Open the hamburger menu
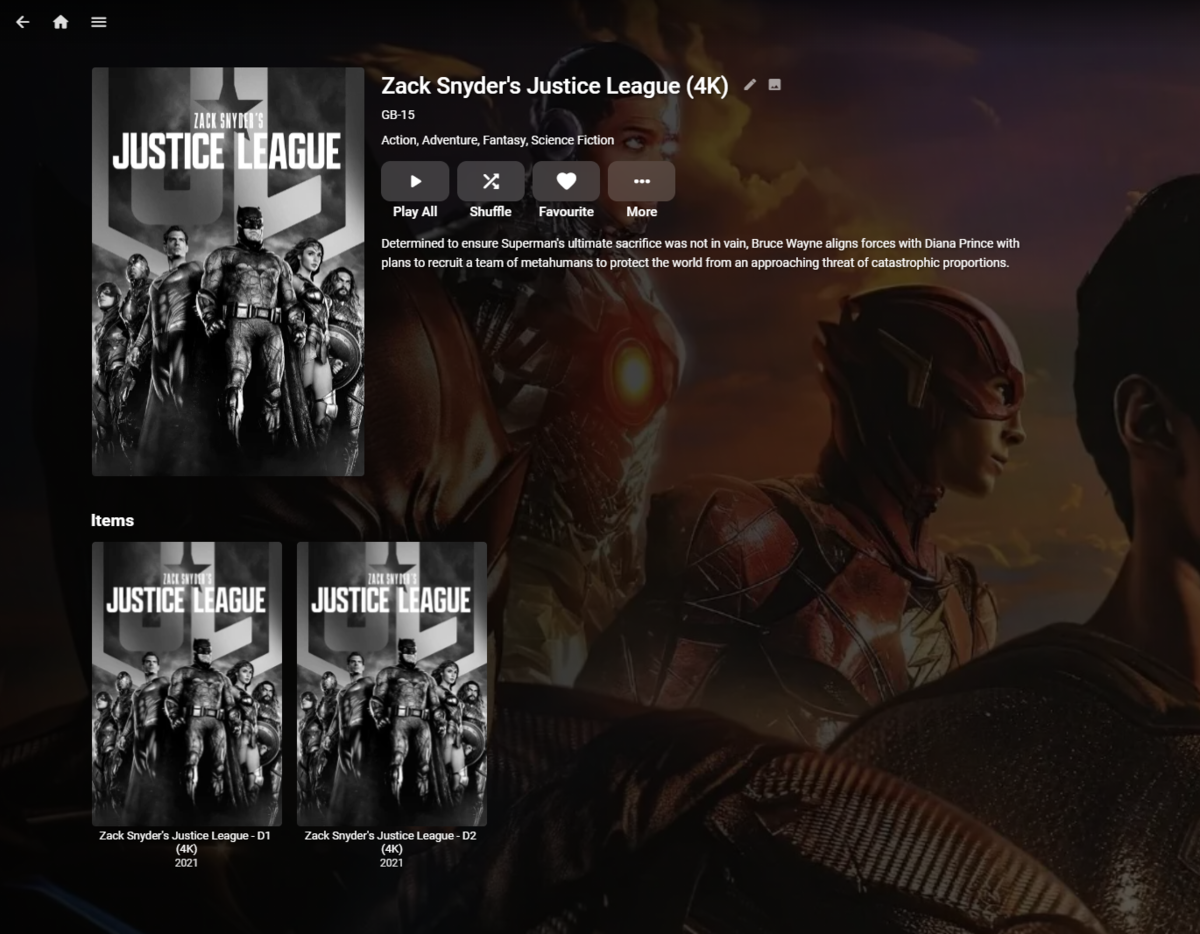 pos(99,22)
